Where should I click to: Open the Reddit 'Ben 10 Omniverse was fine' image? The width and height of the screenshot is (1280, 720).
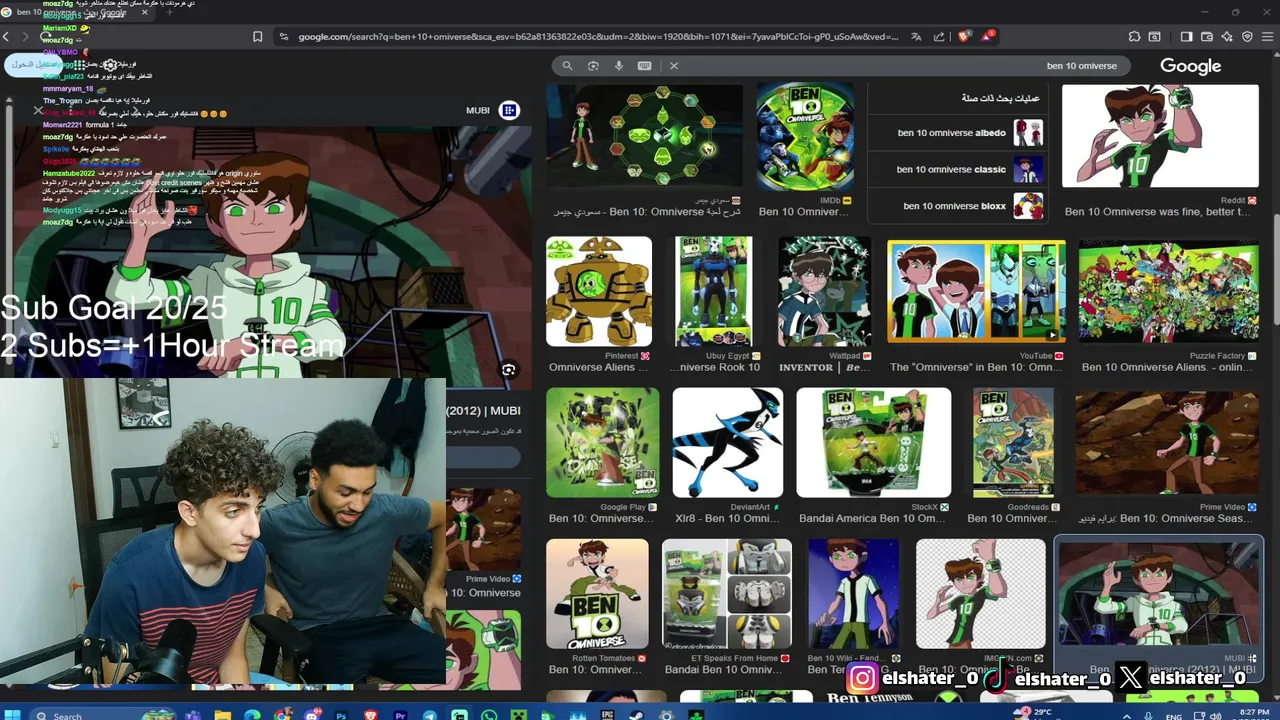point(1160,136)
